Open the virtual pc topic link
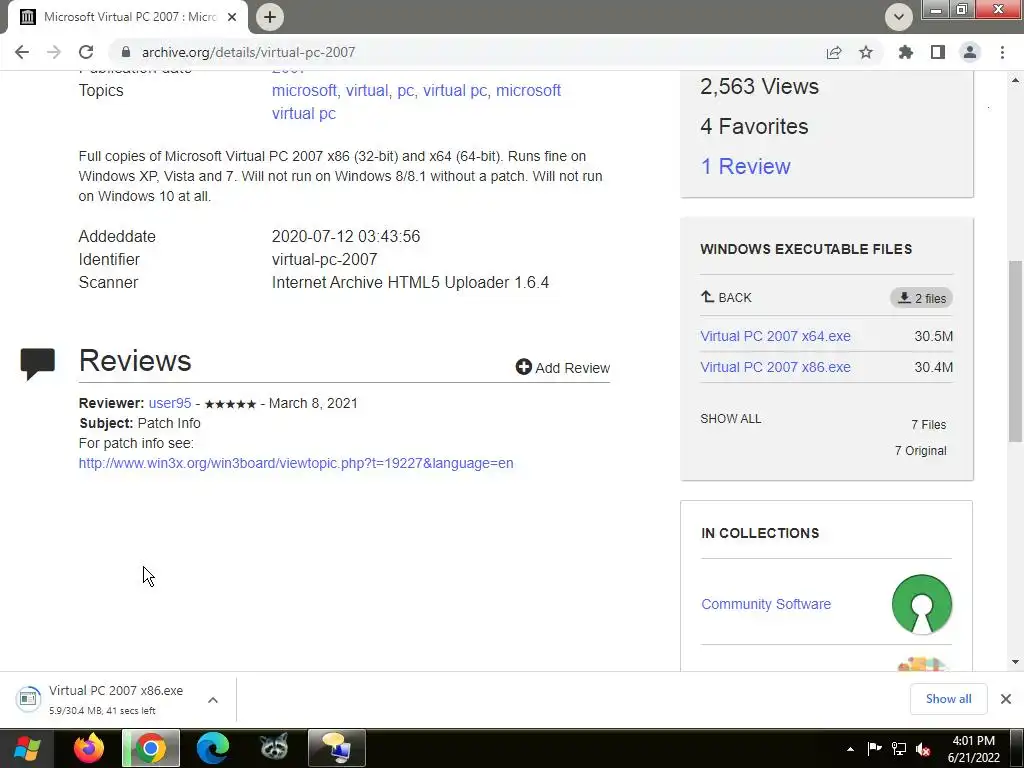The width and height of the screenshot is (1024, 768). (x=455, y=90)
